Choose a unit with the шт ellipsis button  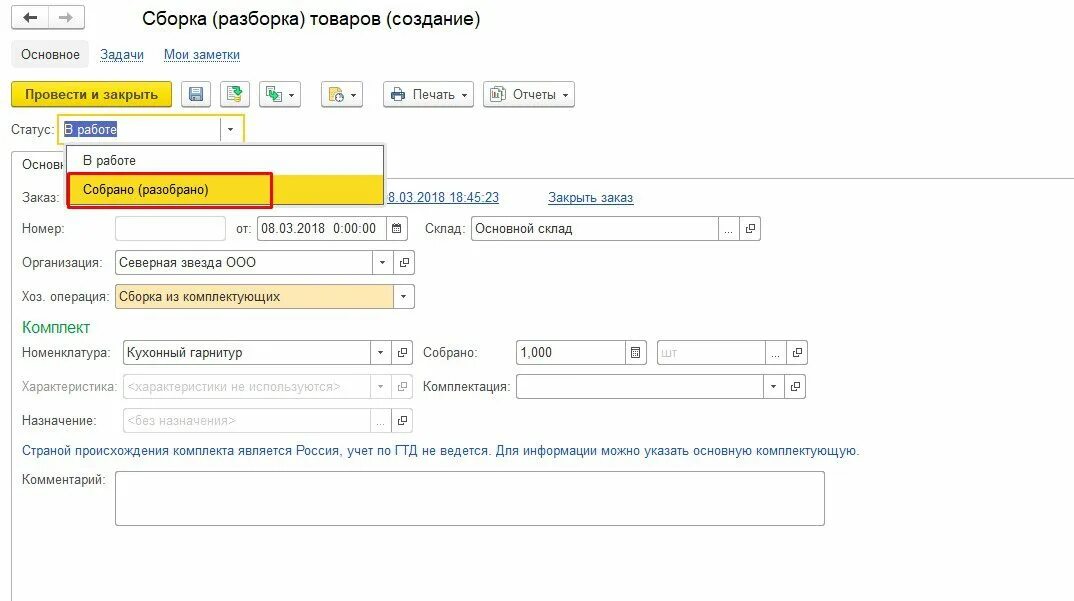(x=775, y=353)
